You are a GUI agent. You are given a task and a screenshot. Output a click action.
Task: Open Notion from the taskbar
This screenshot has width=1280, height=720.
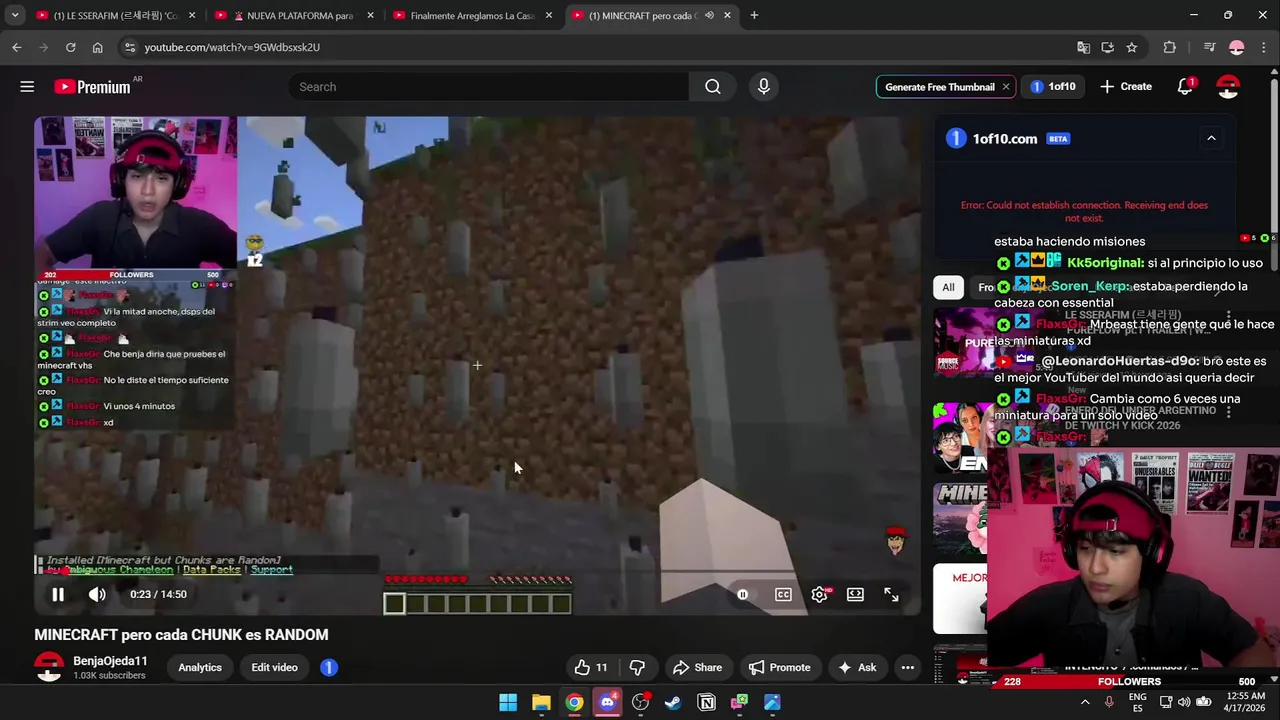(x=706, y=702)
